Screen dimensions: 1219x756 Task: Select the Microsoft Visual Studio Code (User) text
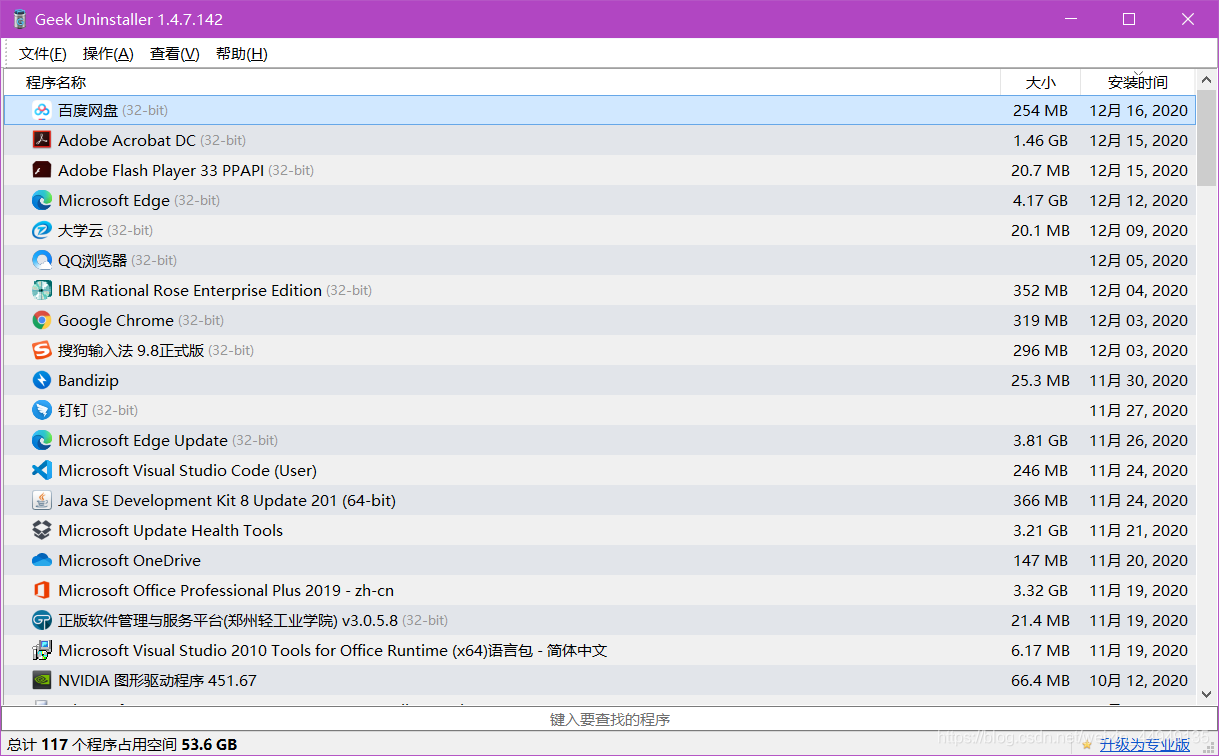pyautogui.click(x=187, y=470)
